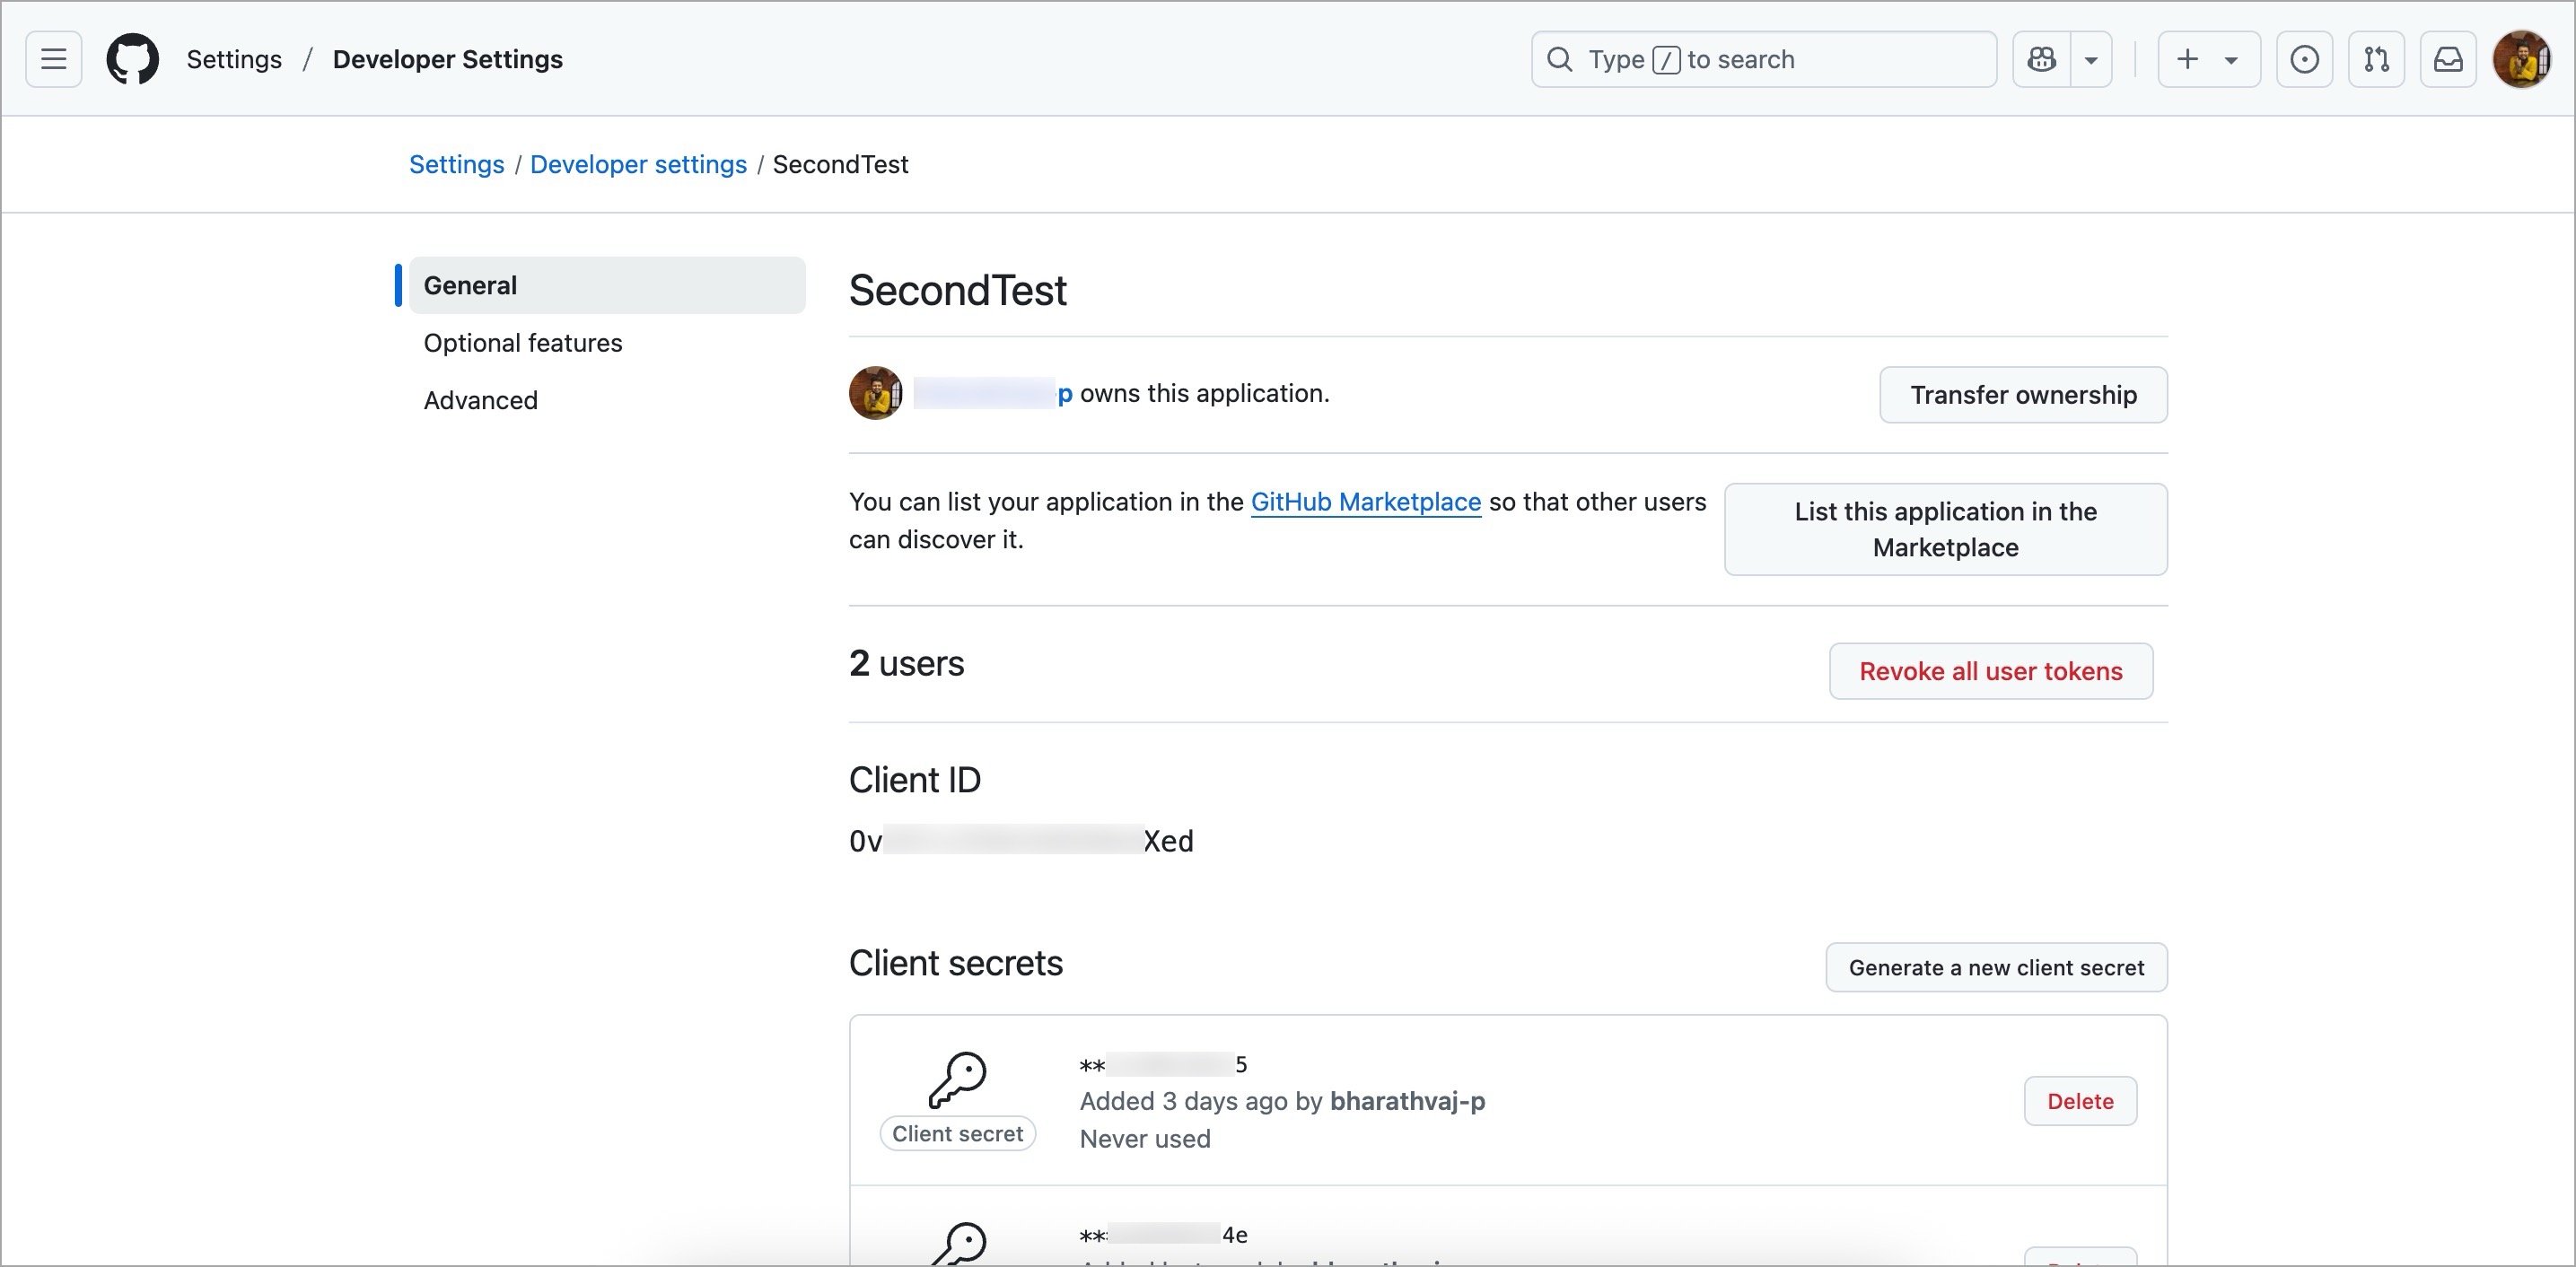The width and height of the screenshot is (2576, 1267).
Task: Click the key icon on the first client secret
Action: click(959, 1083)
